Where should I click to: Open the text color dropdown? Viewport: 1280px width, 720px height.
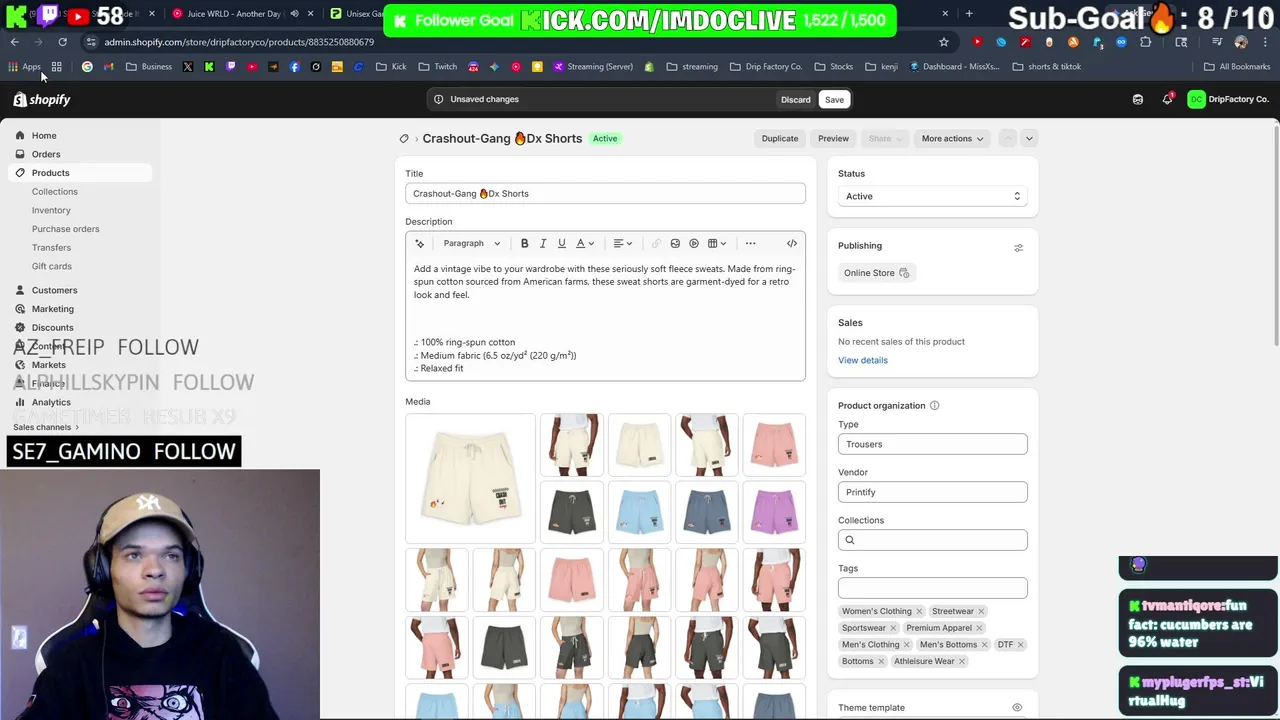click(x=585, y=243)
